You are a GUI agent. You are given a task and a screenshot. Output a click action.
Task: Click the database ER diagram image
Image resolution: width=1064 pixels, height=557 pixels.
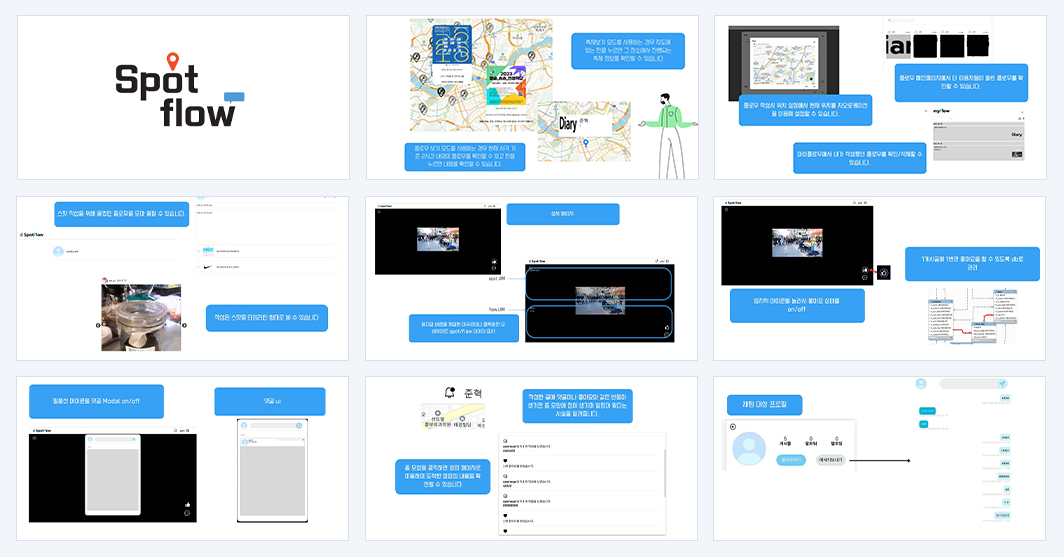click(973, 317)
